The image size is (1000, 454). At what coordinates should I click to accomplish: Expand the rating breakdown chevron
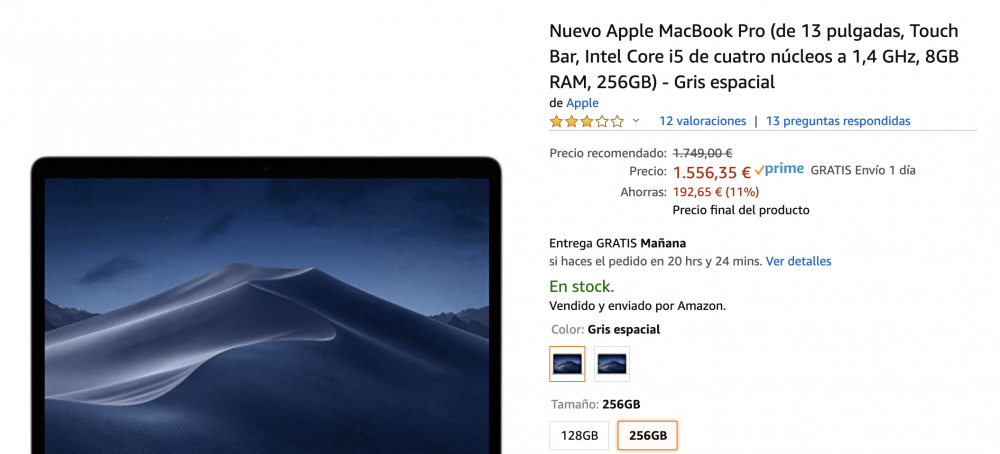636,121
